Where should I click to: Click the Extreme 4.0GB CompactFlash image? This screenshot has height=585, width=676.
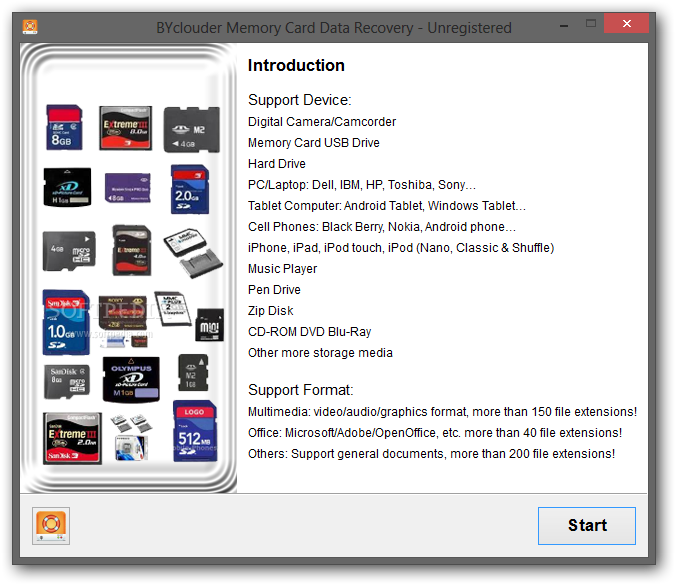(132, 250)
